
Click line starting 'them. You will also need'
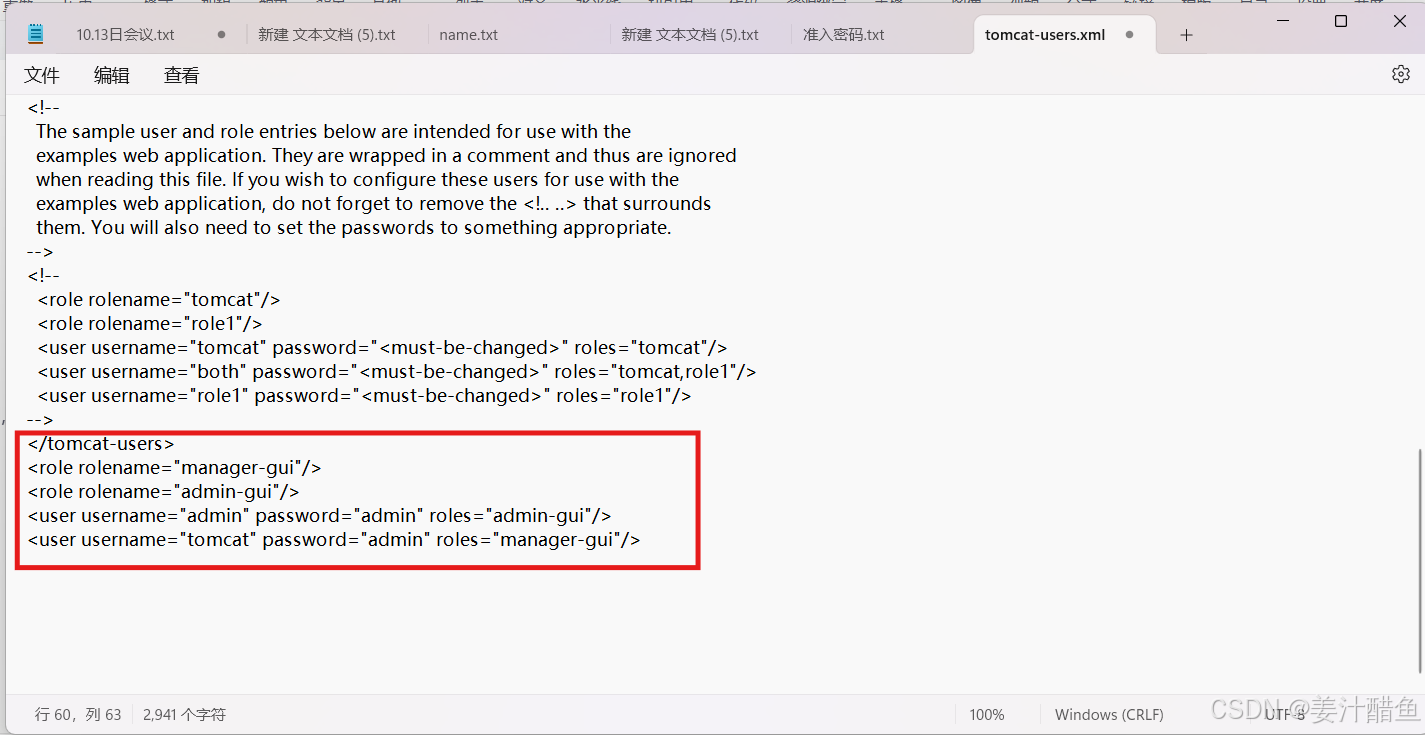[x=354, y=228]
